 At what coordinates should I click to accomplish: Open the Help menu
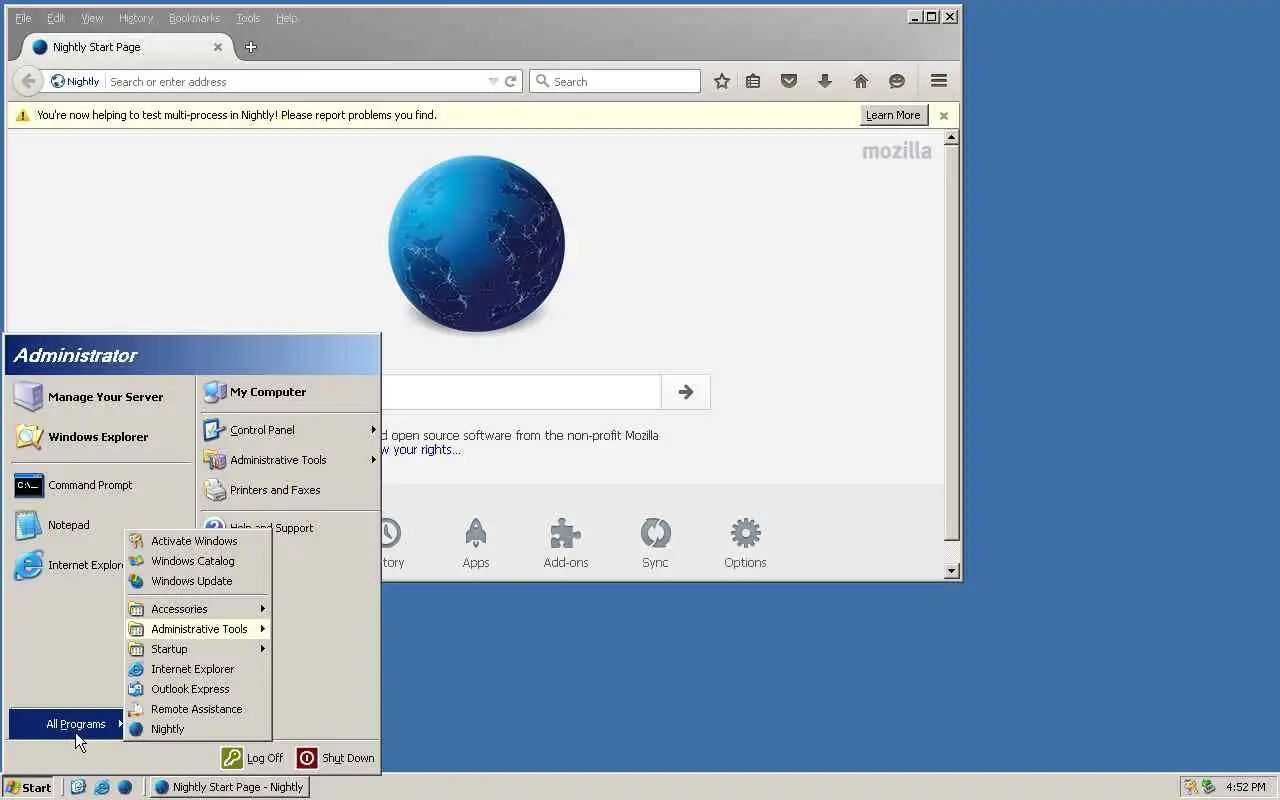[287, 18]
